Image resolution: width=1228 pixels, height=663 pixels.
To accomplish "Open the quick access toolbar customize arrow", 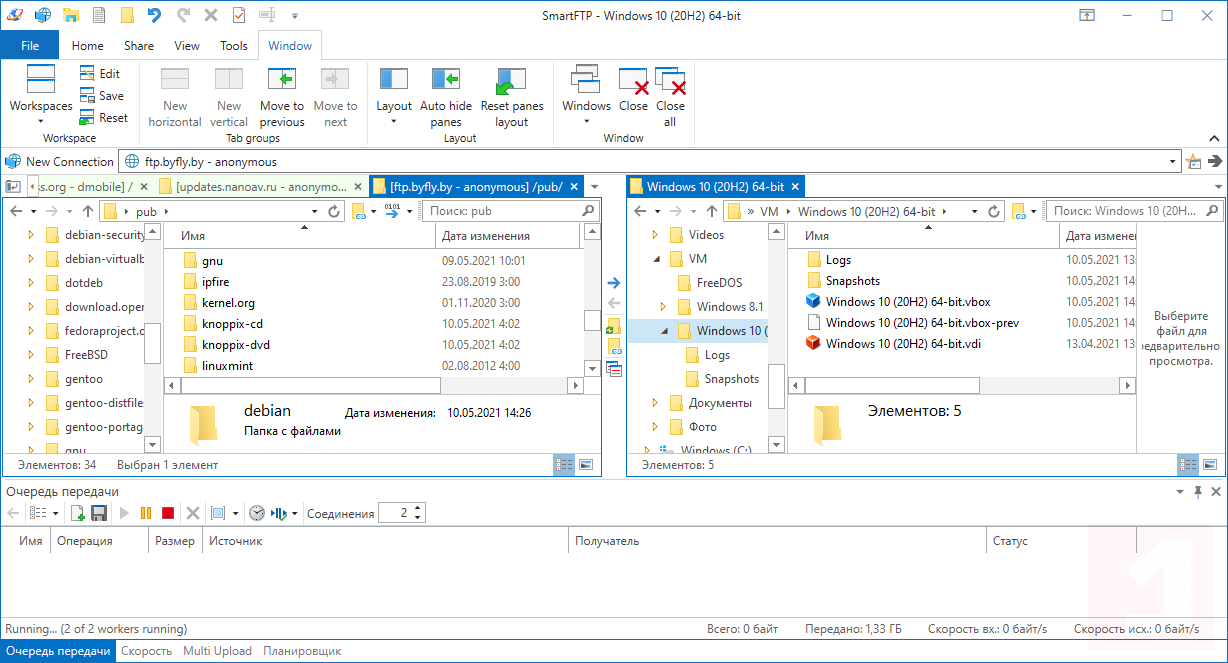I will pos(294,16).
